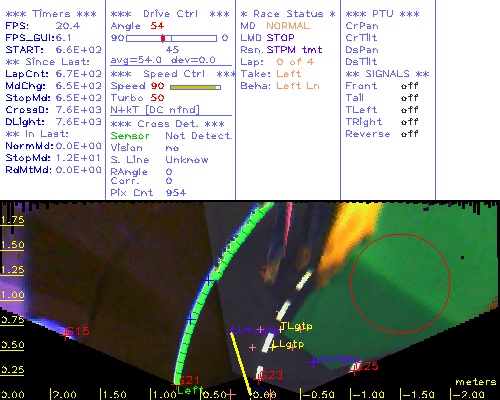The height and width of the screenshot is (400, 500).
Task: Click inside the red circle on the grass
Action: click(x=400, y=283)
